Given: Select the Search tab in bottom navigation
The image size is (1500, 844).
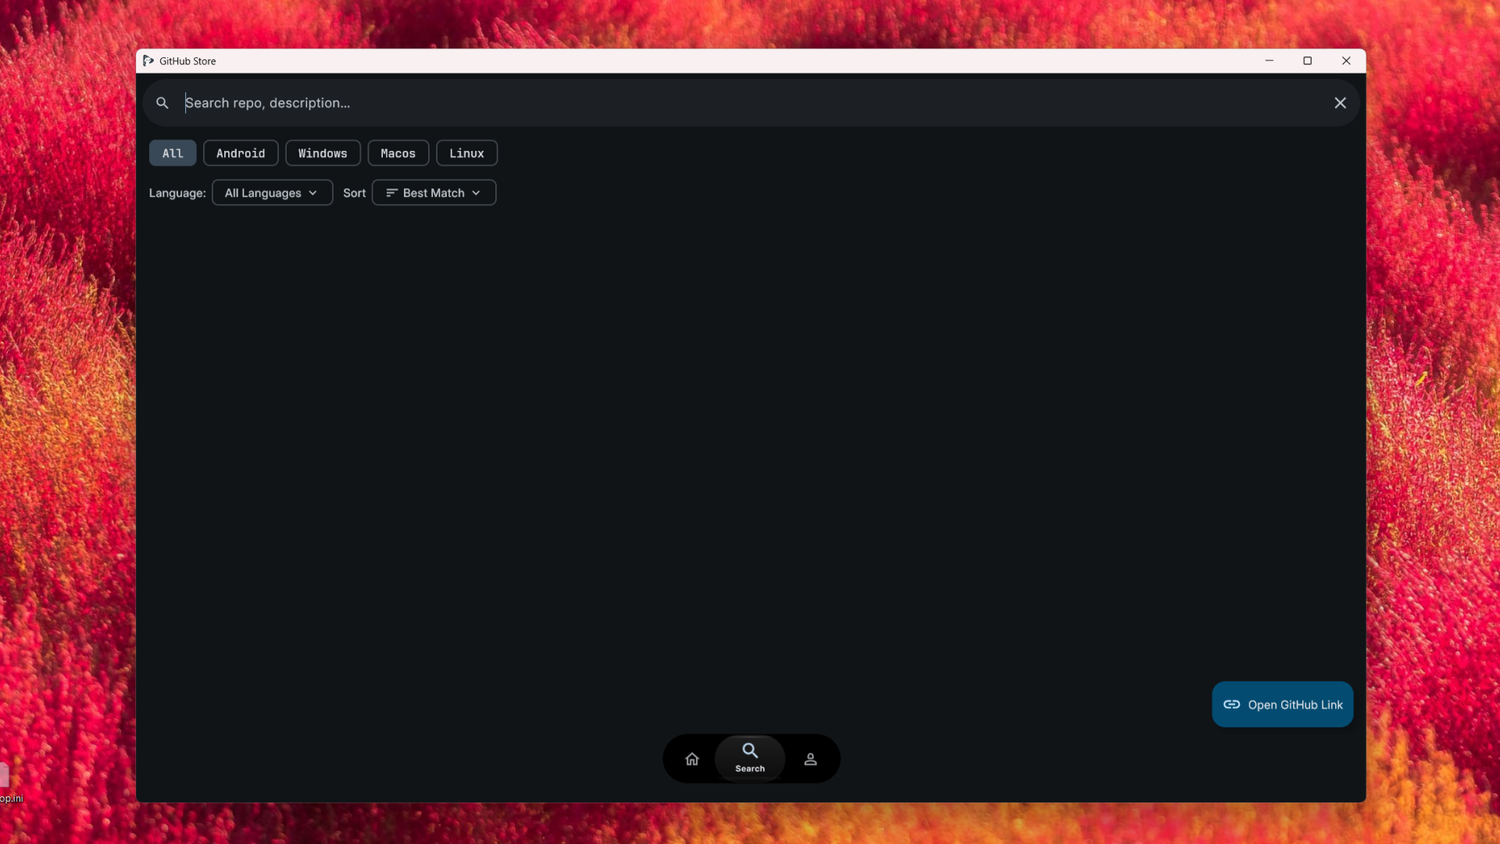Looking at the screenshot, I should point(750,759).
